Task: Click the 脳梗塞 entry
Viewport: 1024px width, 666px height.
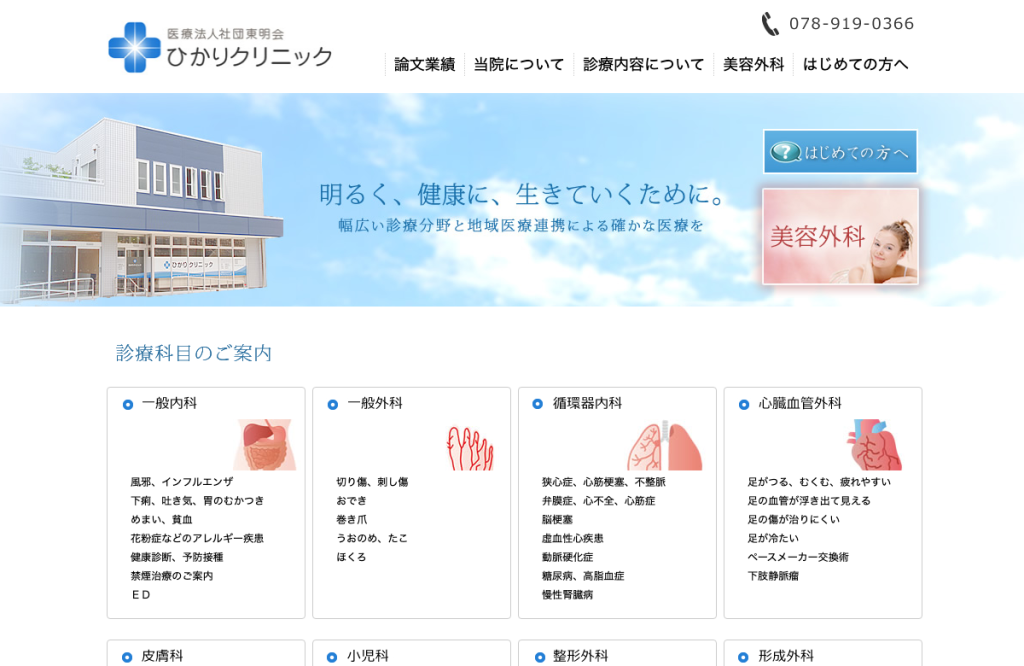Action: click(x=557, y=520)
